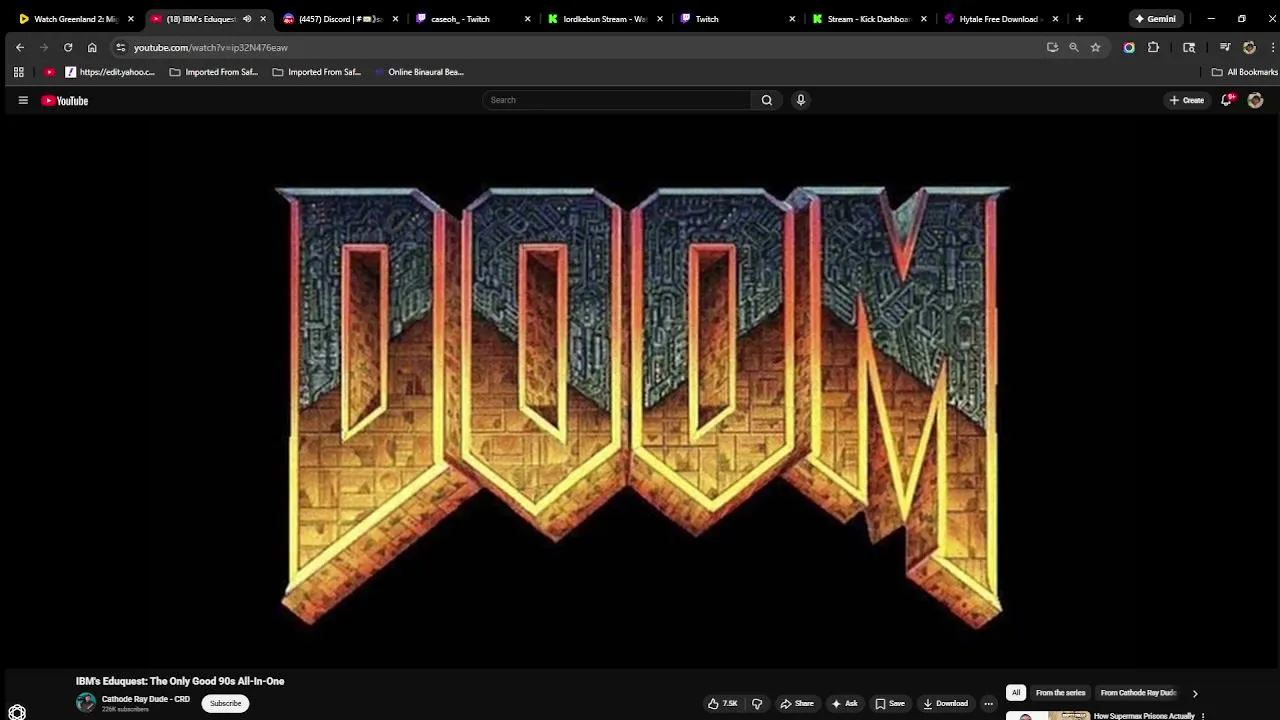The width and height of the screenshot is (1280, 720).
Task: Open Cathode Ray Dude channel avatar
Action: click(86, 703)
